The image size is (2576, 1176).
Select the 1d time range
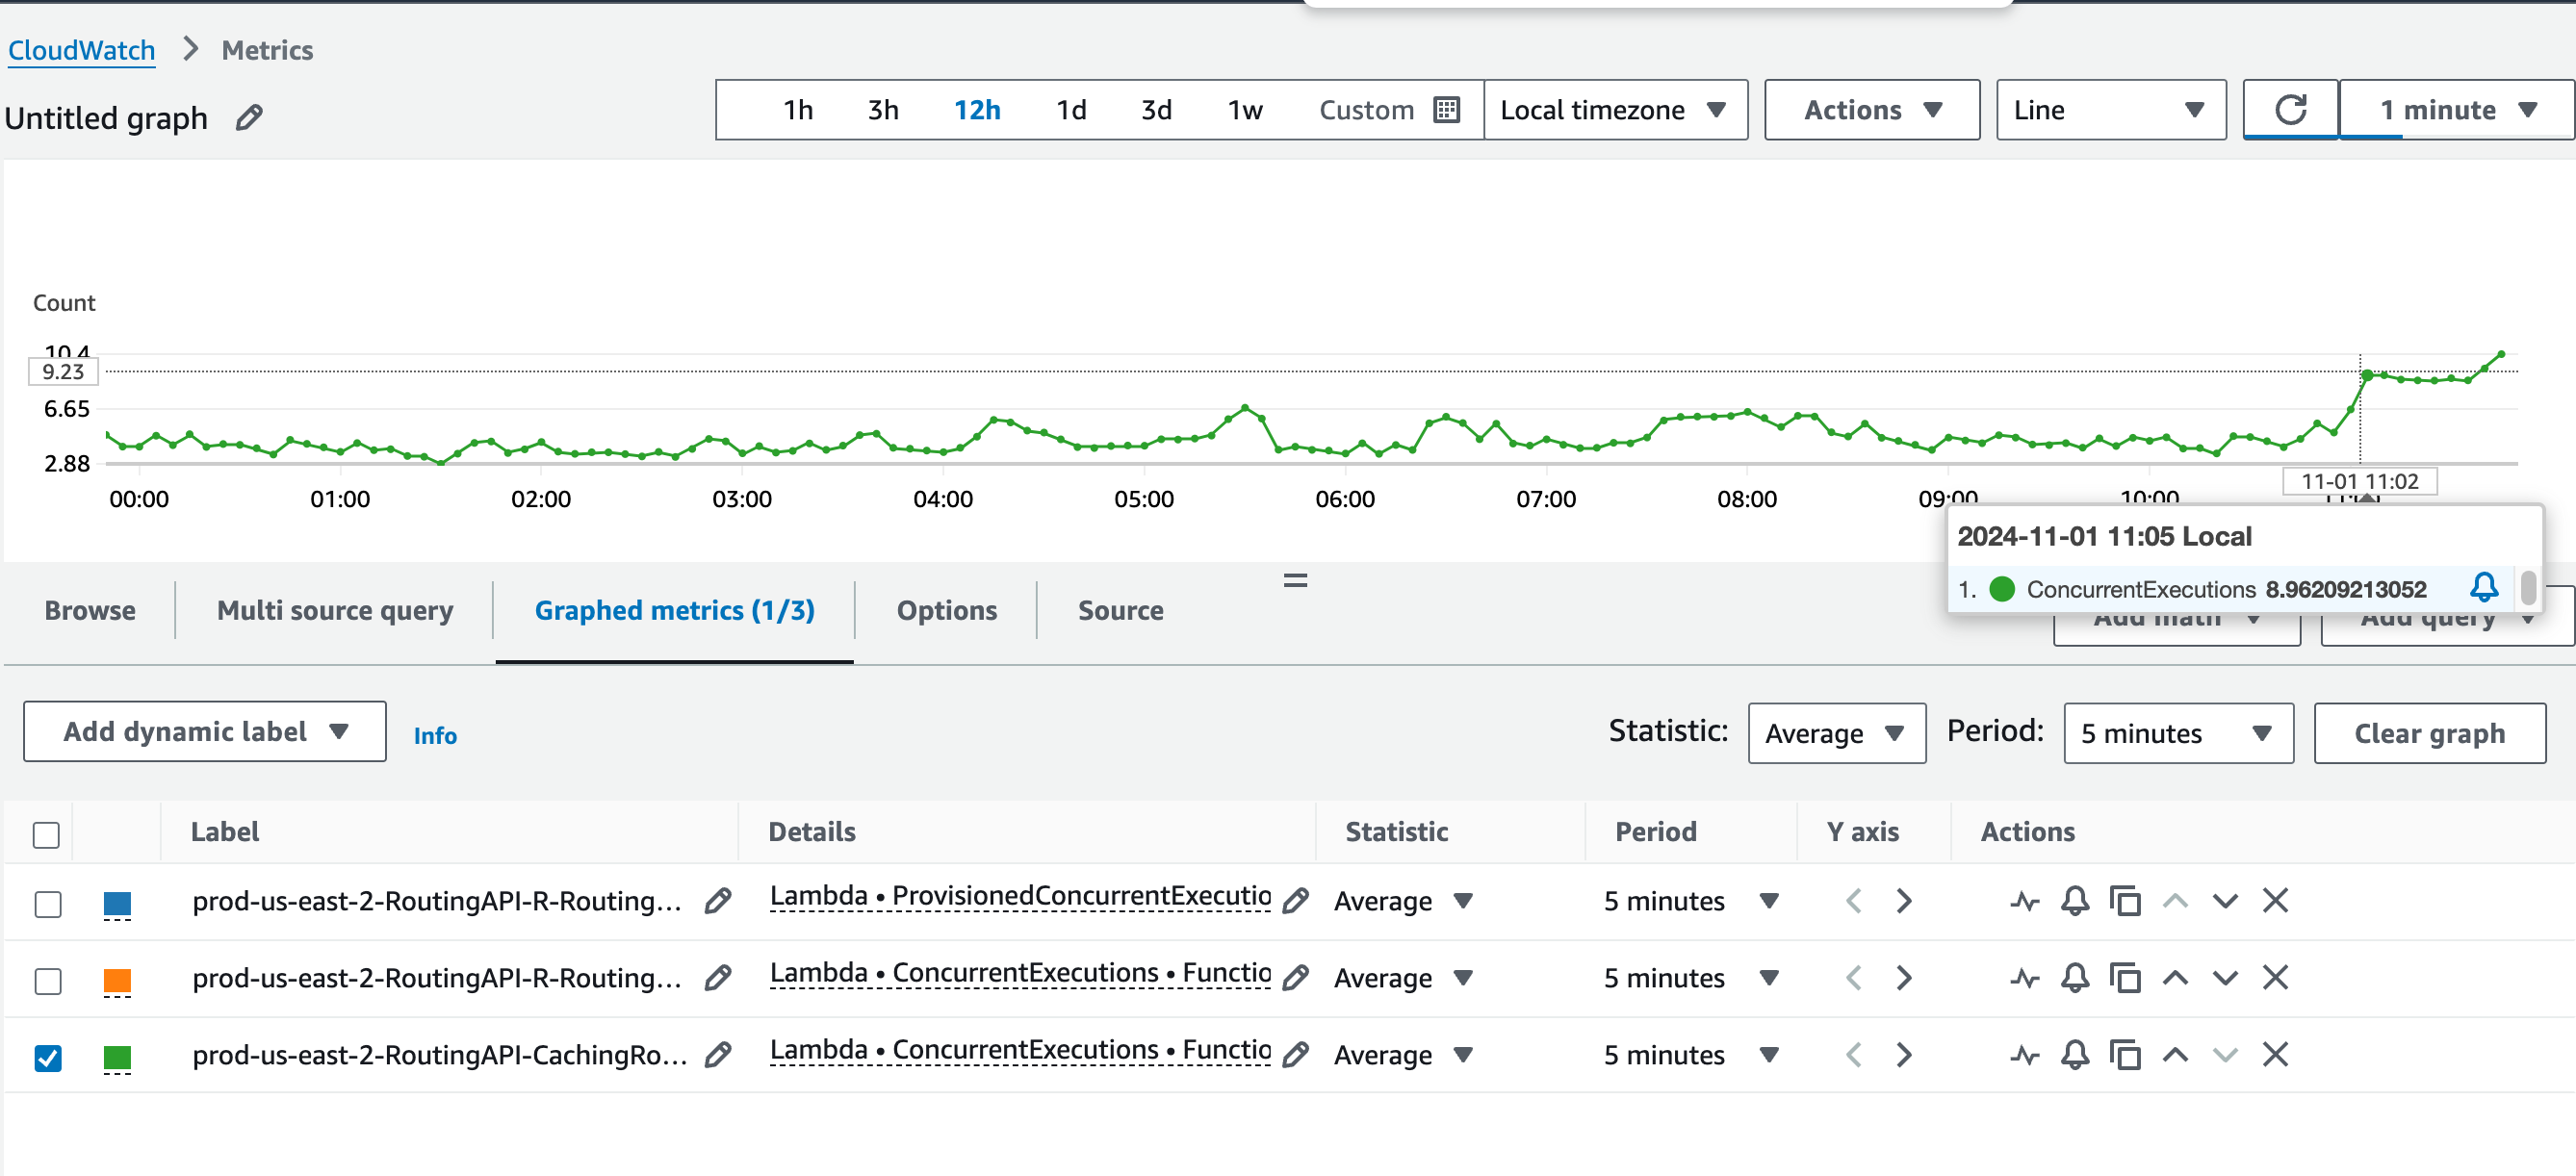[x=1071, y=110]
